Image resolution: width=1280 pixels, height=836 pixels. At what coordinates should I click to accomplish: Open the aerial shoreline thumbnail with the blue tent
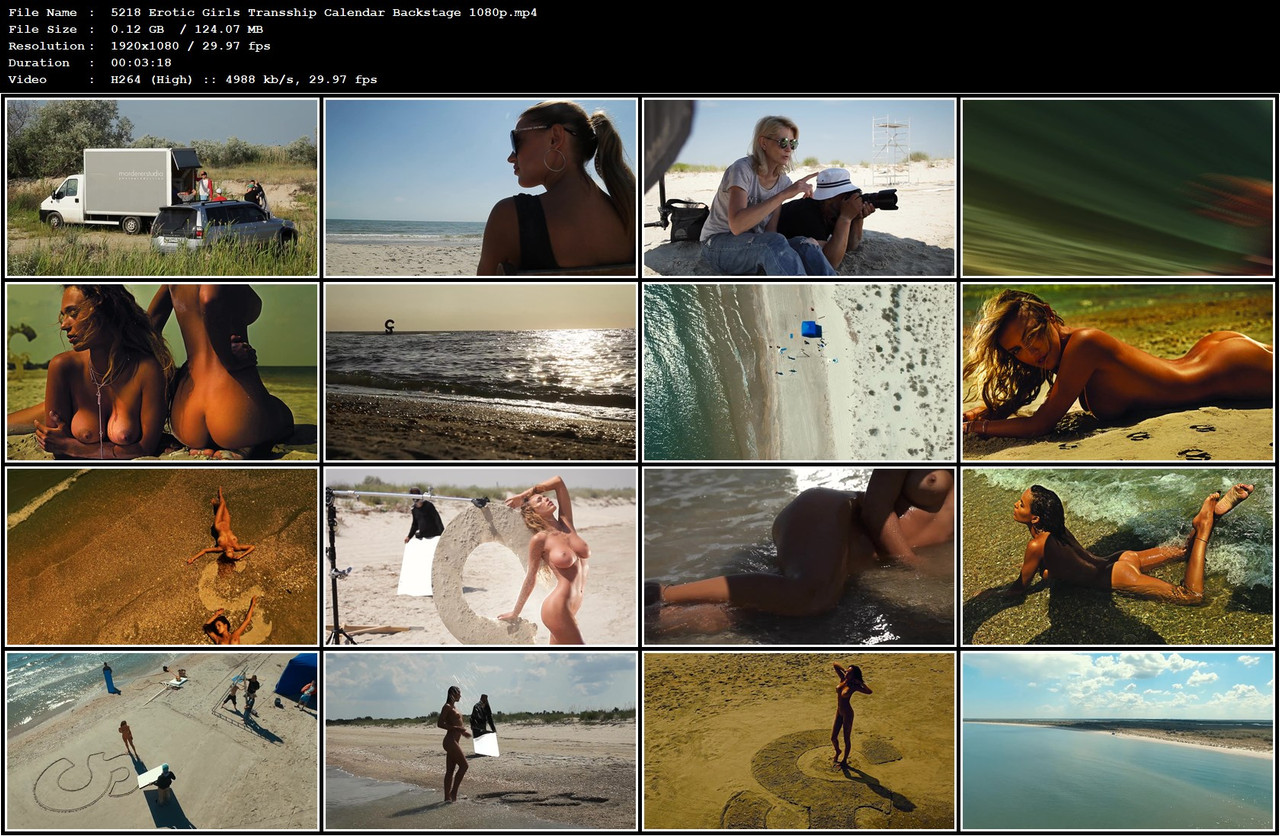(799, 372)
